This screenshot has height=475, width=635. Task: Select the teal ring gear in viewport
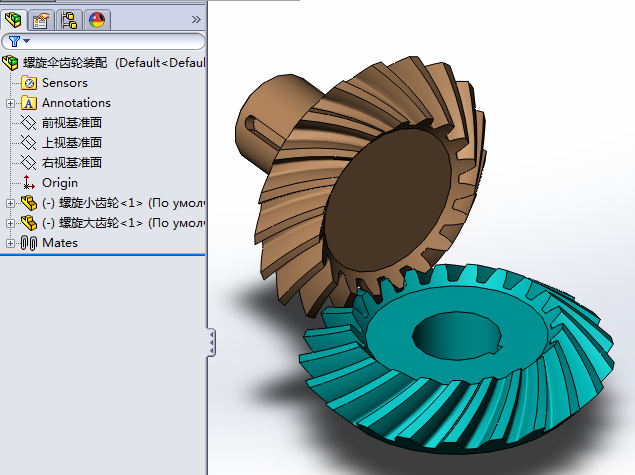pos(458,360)
